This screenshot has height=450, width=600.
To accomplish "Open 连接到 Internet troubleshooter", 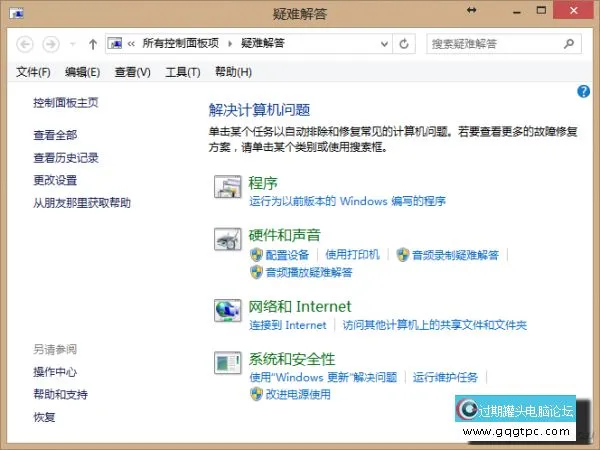I will point(288,325).
